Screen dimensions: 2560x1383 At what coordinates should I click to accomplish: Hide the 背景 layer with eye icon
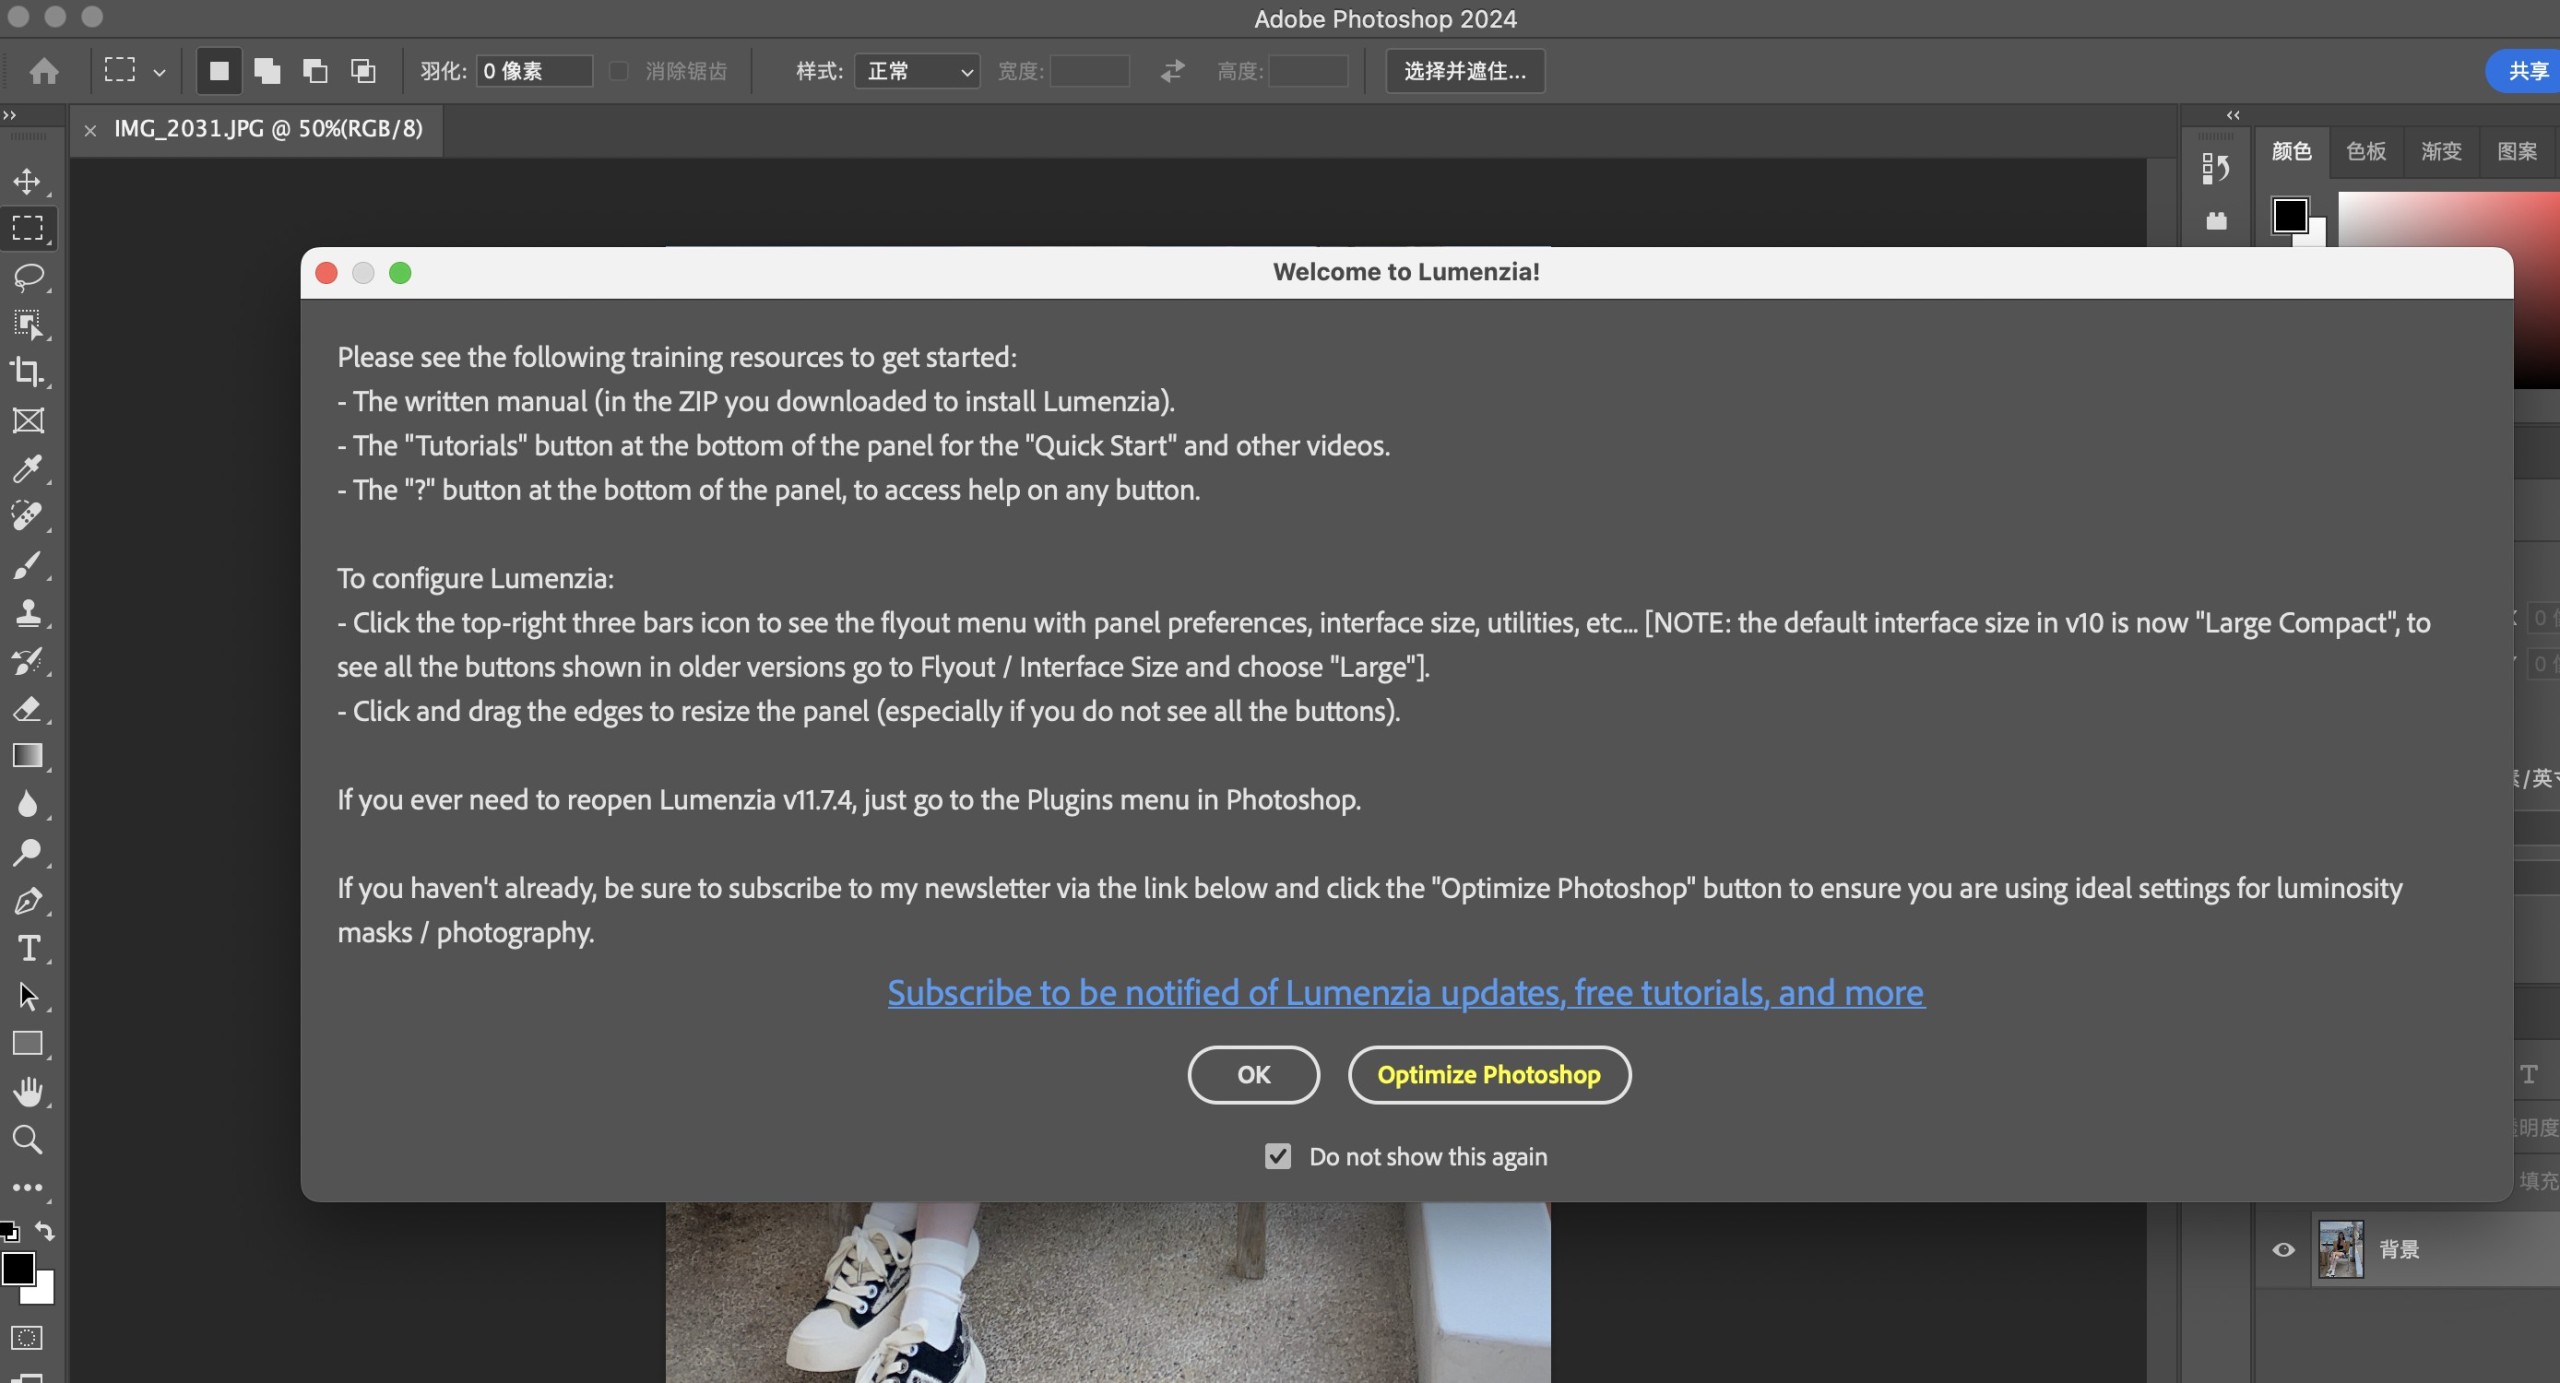pos(2283,1249)
